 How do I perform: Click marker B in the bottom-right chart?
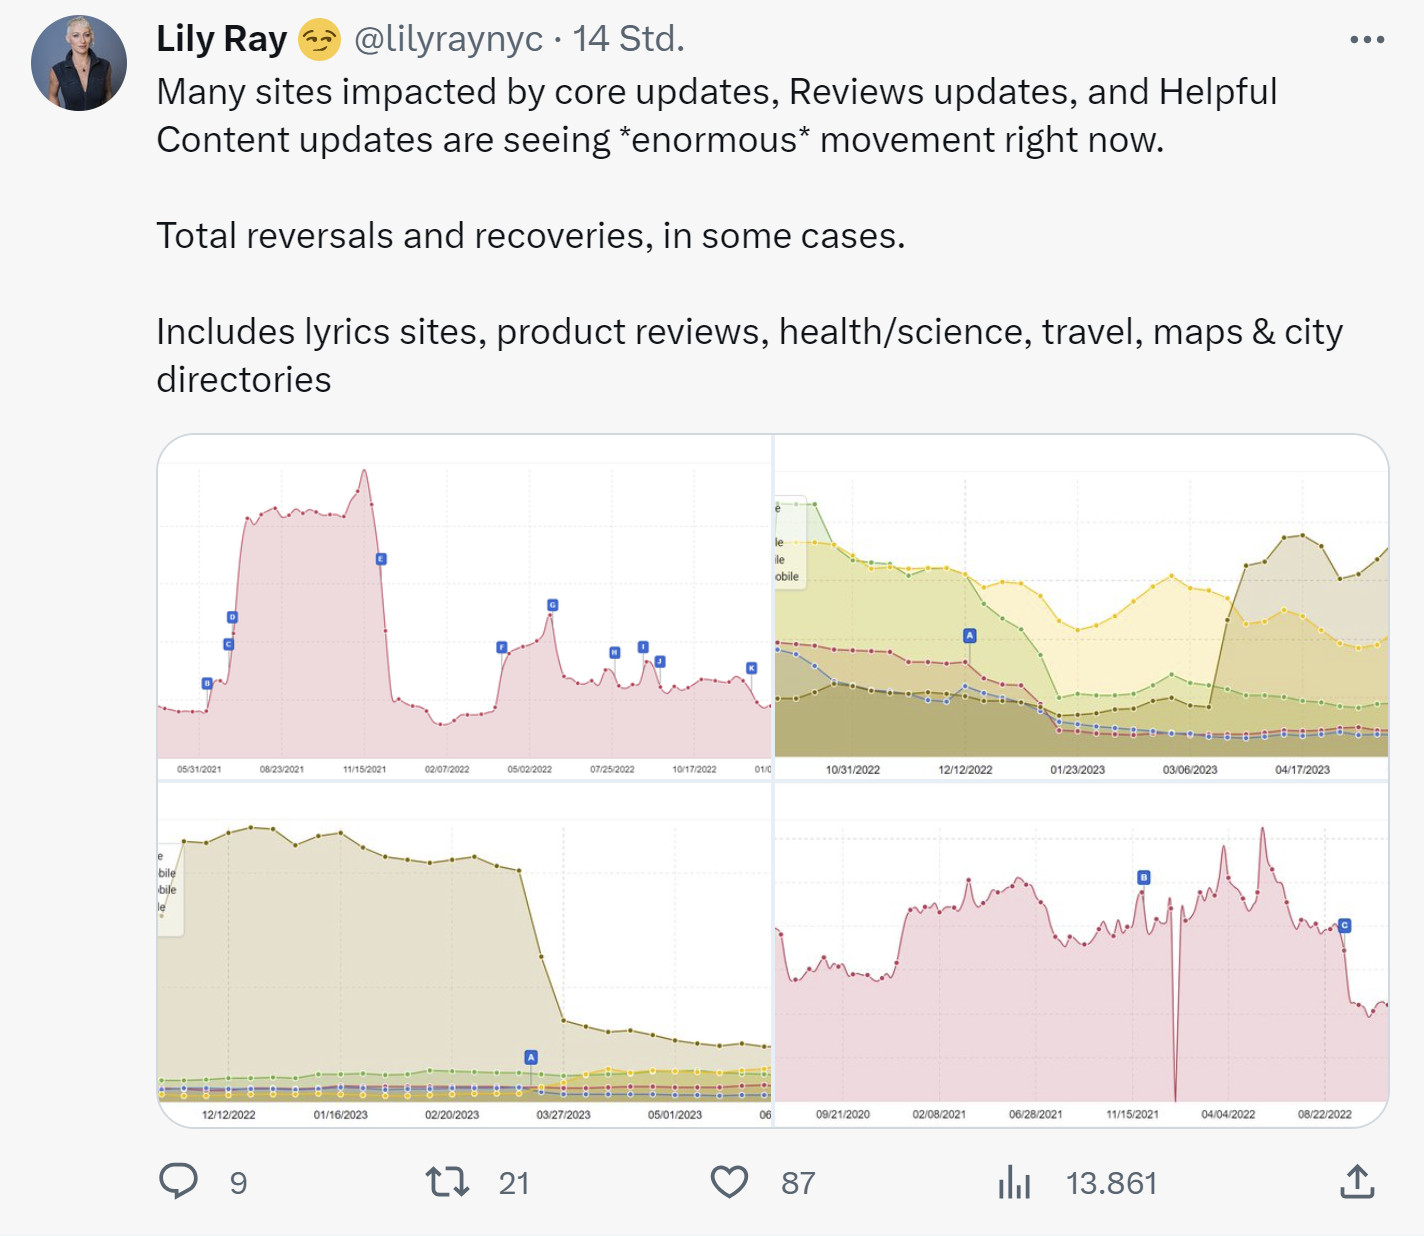tap(1144, 877)
